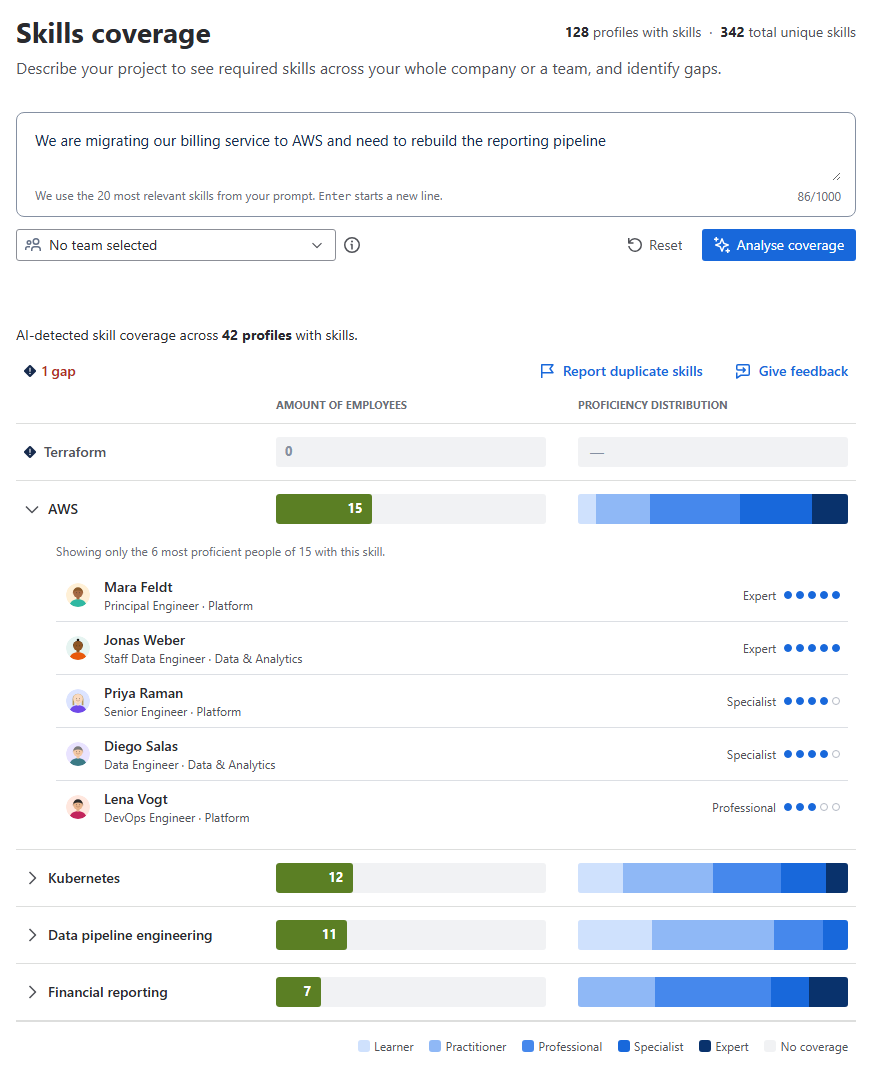This screenshot has width=872, height=1086.
Task: Click the Data pipeline engineering count bar
Action: (x=411, y=935)
